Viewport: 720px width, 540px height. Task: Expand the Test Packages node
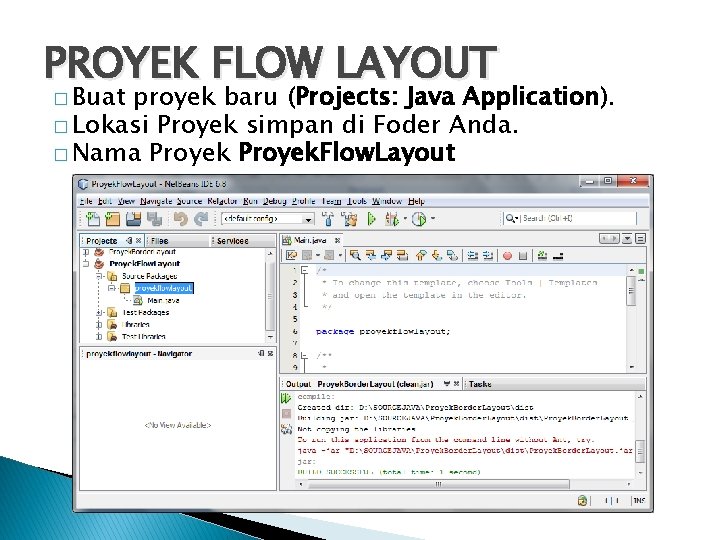pyautogui.click(x=99, y=312)
